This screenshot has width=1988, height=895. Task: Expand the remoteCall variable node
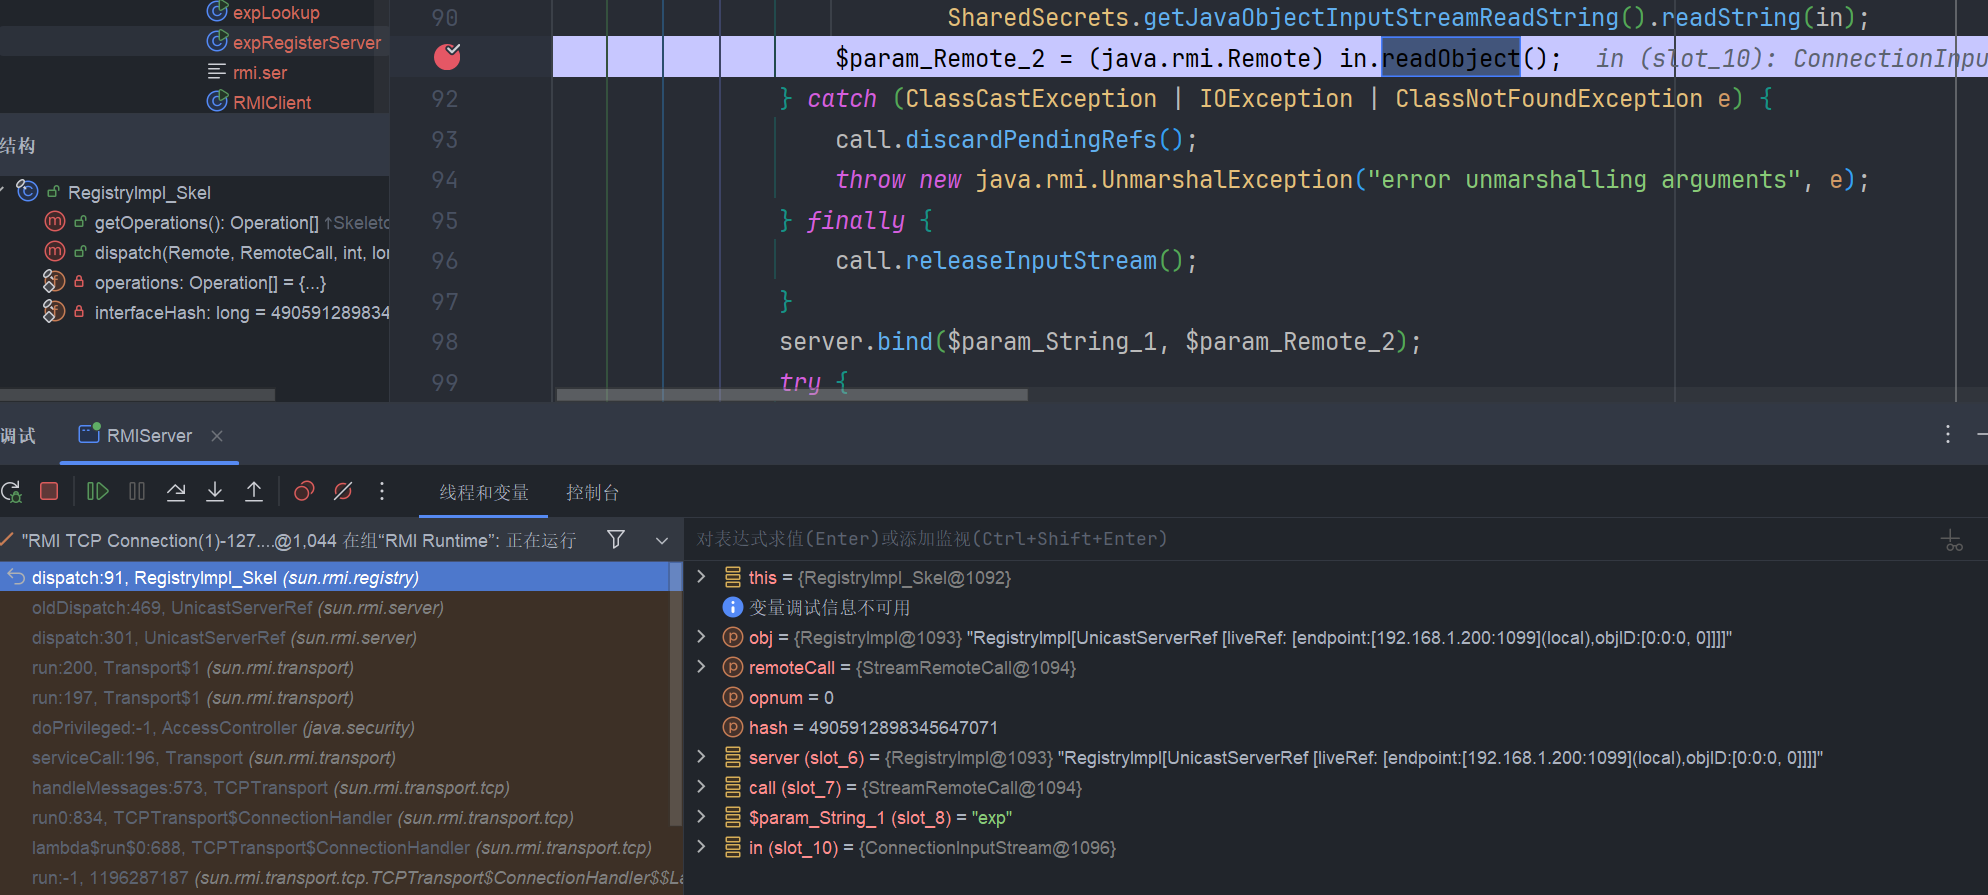coord(701,667)
